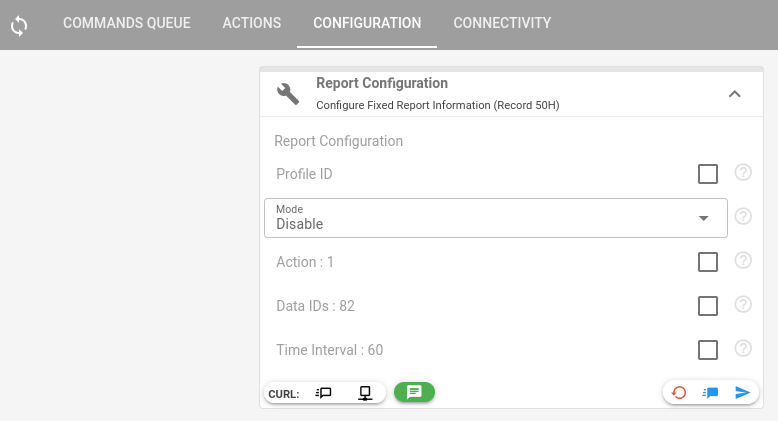The image size is (778, 421).
Task: Go to the Connectivity tab
Action: tap(502, 23)
